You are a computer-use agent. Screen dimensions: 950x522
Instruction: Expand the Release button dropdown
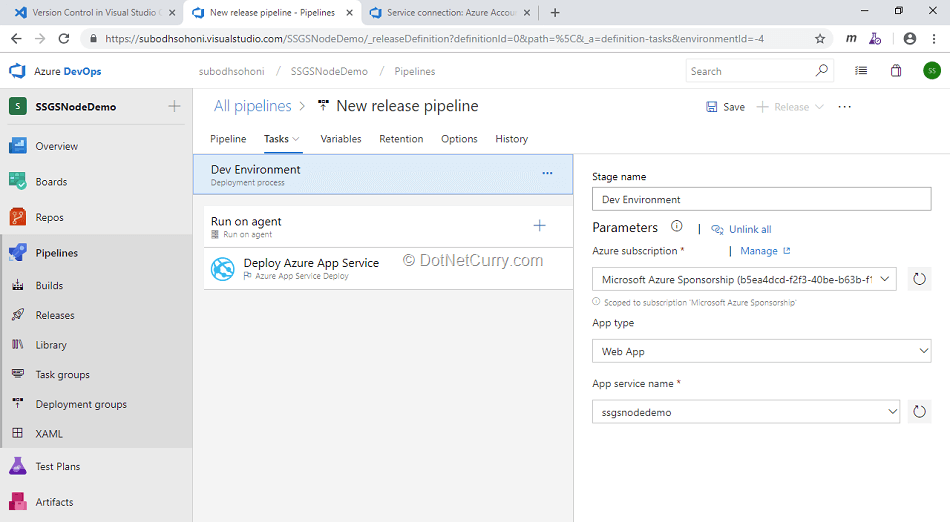[x=819, y=107]
